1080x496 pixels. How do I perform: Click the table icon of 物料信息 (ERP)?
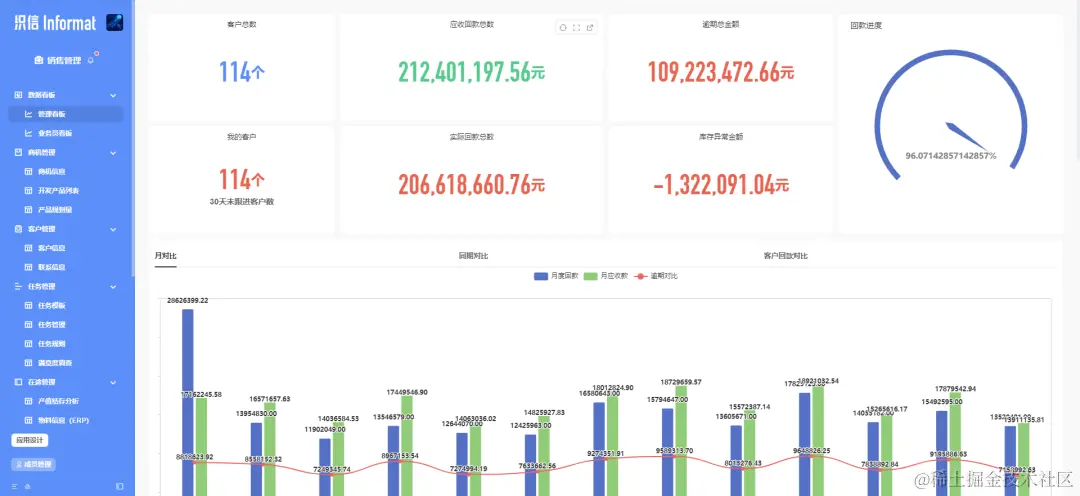29,420
